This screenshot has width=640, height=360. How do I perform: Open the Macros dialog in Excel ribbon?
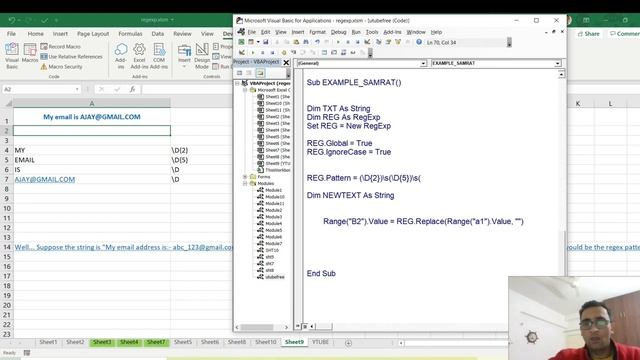point(30,54)
